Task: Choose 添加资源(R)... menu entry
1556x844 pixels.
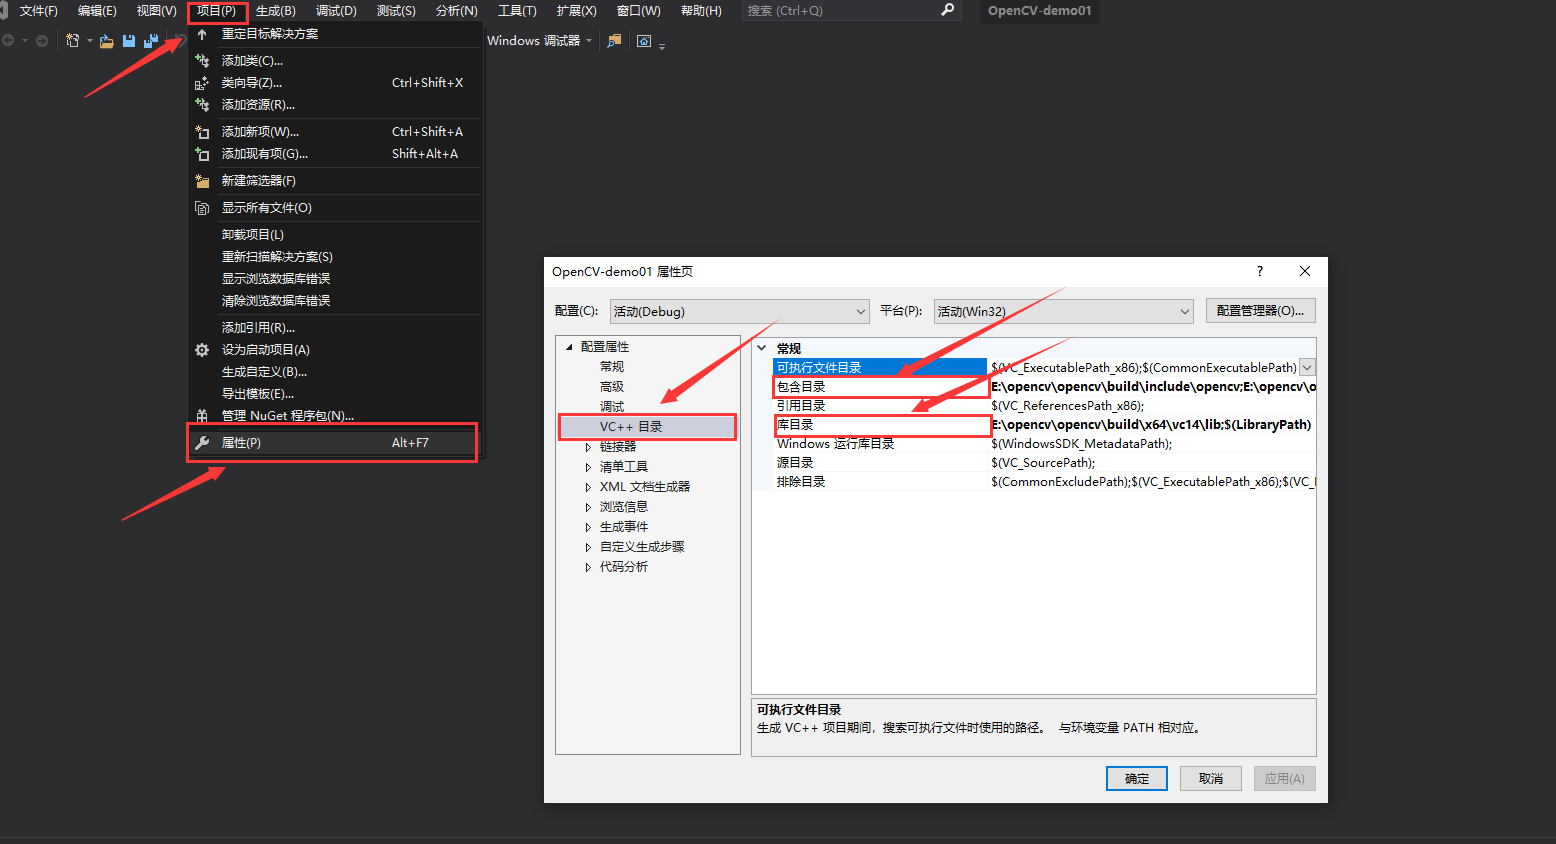Action: [335, 105]
